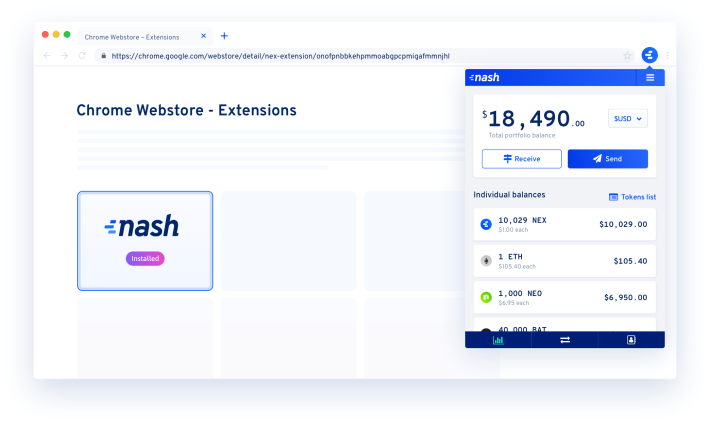Open the hamburger menu in Nash popup
The width and height of the screenshot is (710, 424).
coord(650,77)
